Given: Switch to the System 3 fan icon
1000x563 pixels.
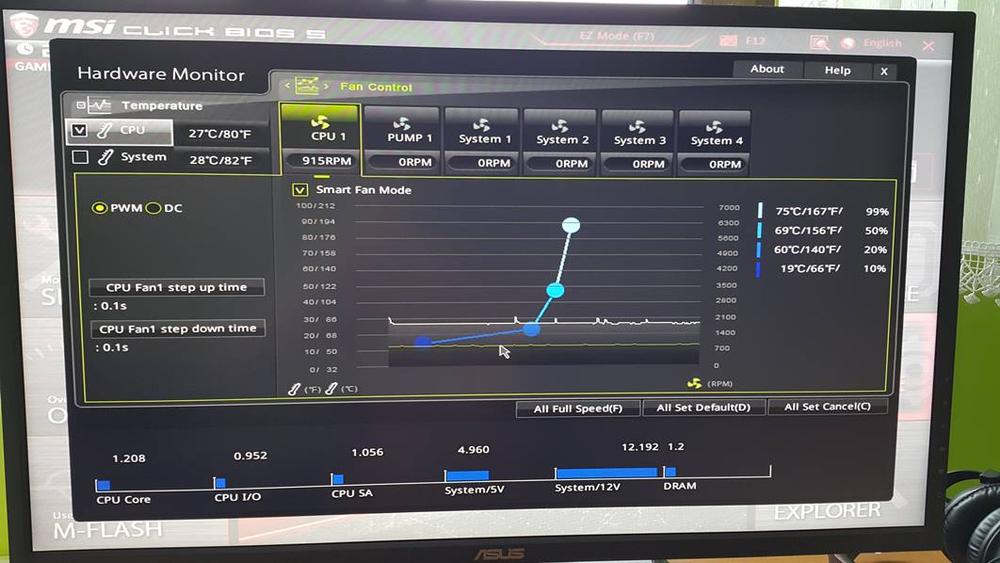Looking at the screenshot, I should click(x=636, y=127).
